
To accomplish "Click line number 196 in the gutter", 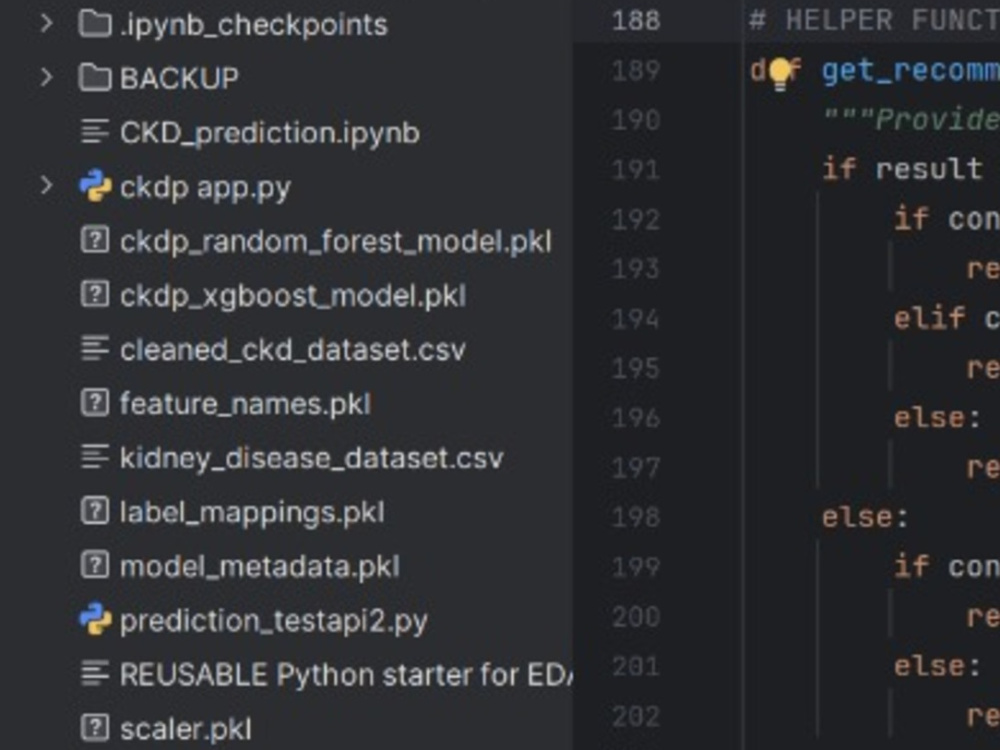I will pyautogui.click(x=635, y=418).
